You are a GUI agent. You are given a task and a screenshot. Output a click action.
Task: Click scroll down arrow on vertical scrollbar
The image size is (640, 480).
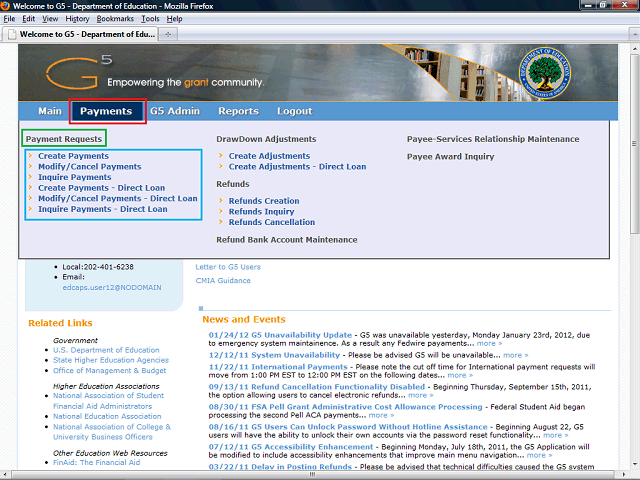(635, 464)
